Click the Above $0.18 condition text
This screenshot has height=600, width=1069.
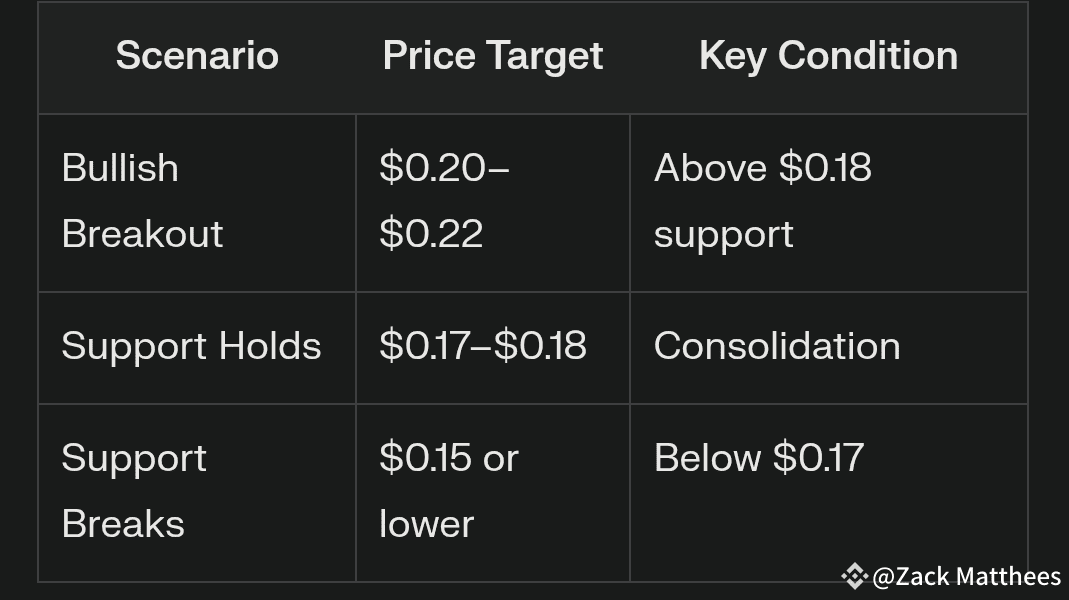tap(762, 169)
